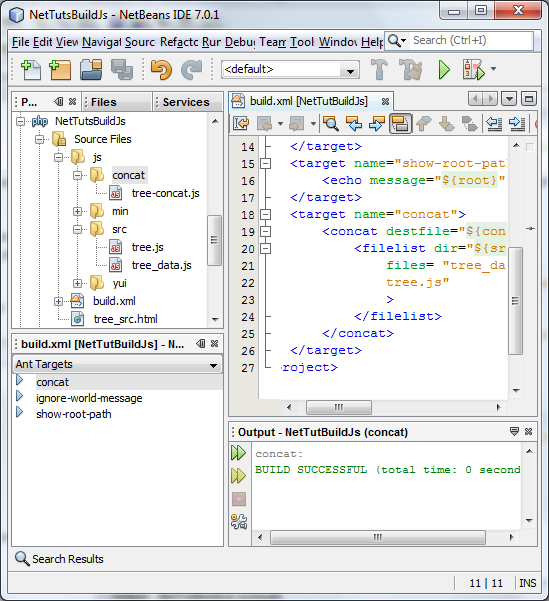
Task: Click the Build Project hammer icon
Action: (x=380, y=69)
